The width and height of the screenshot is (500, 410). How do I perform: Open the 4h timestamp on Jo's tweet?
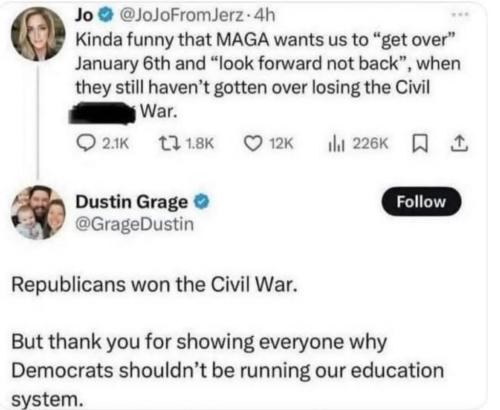265,15
